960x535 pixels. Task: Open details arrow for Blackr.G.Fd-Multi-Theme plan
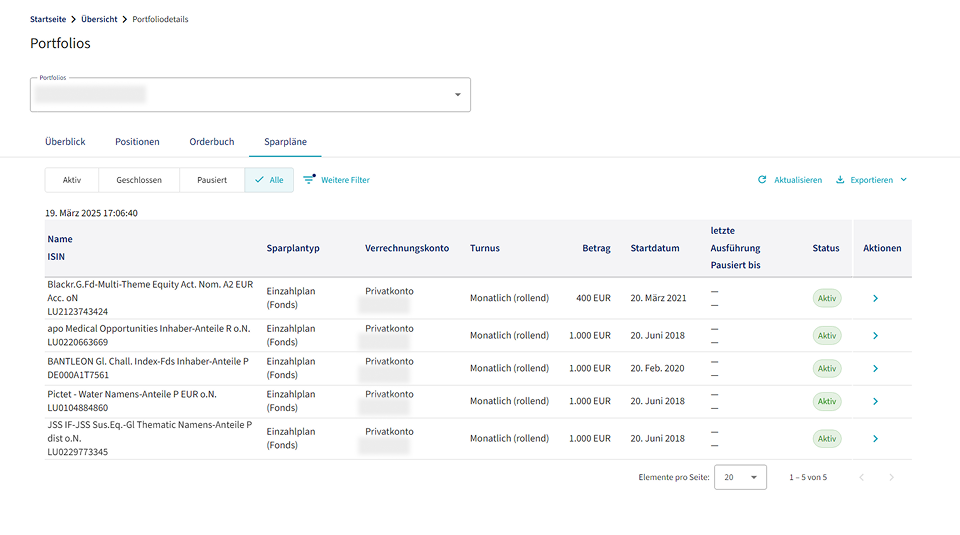876,298
